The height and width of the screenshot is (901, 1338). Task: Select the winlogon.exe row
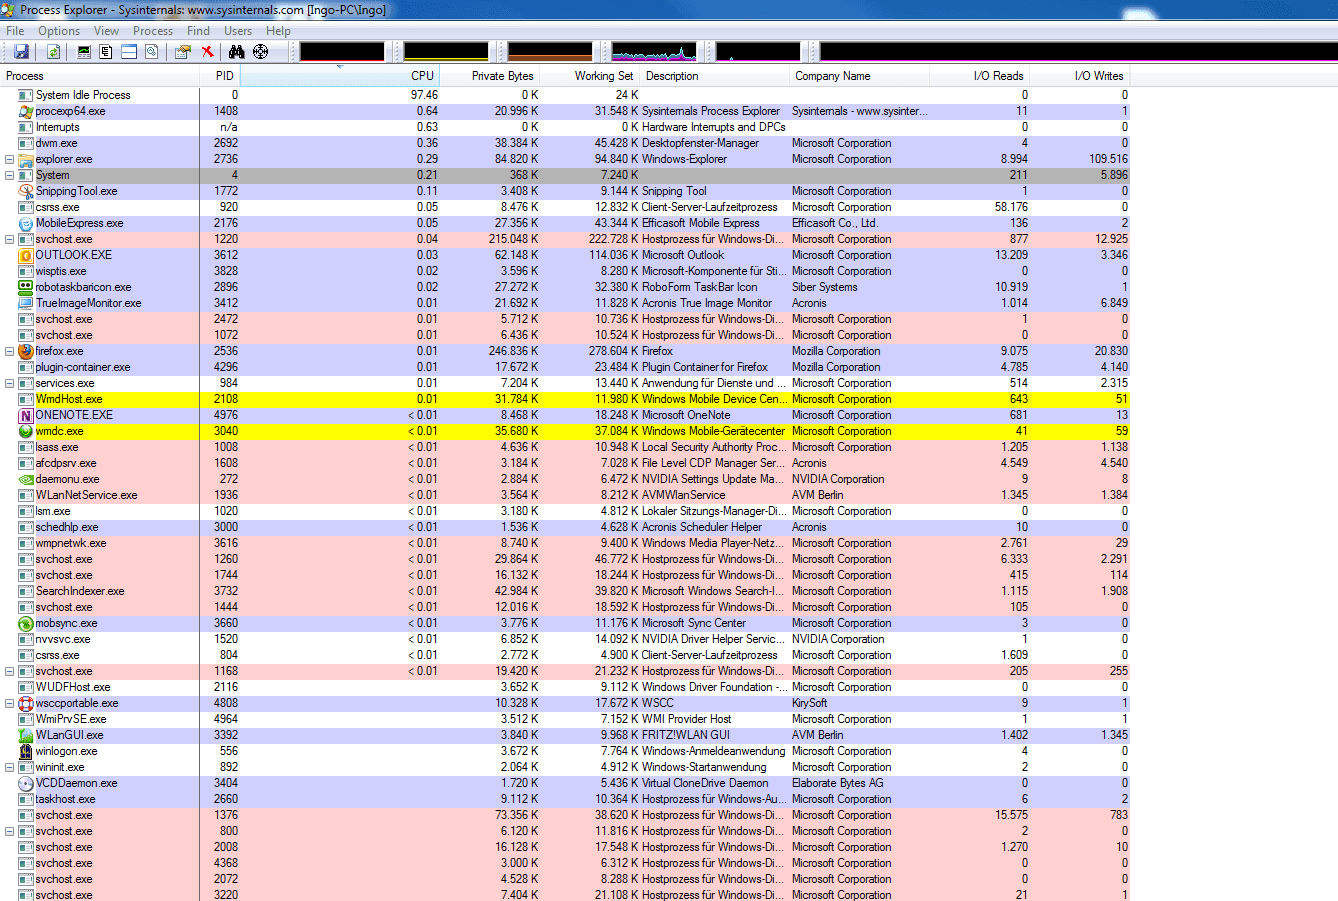[x=565, y=751]
